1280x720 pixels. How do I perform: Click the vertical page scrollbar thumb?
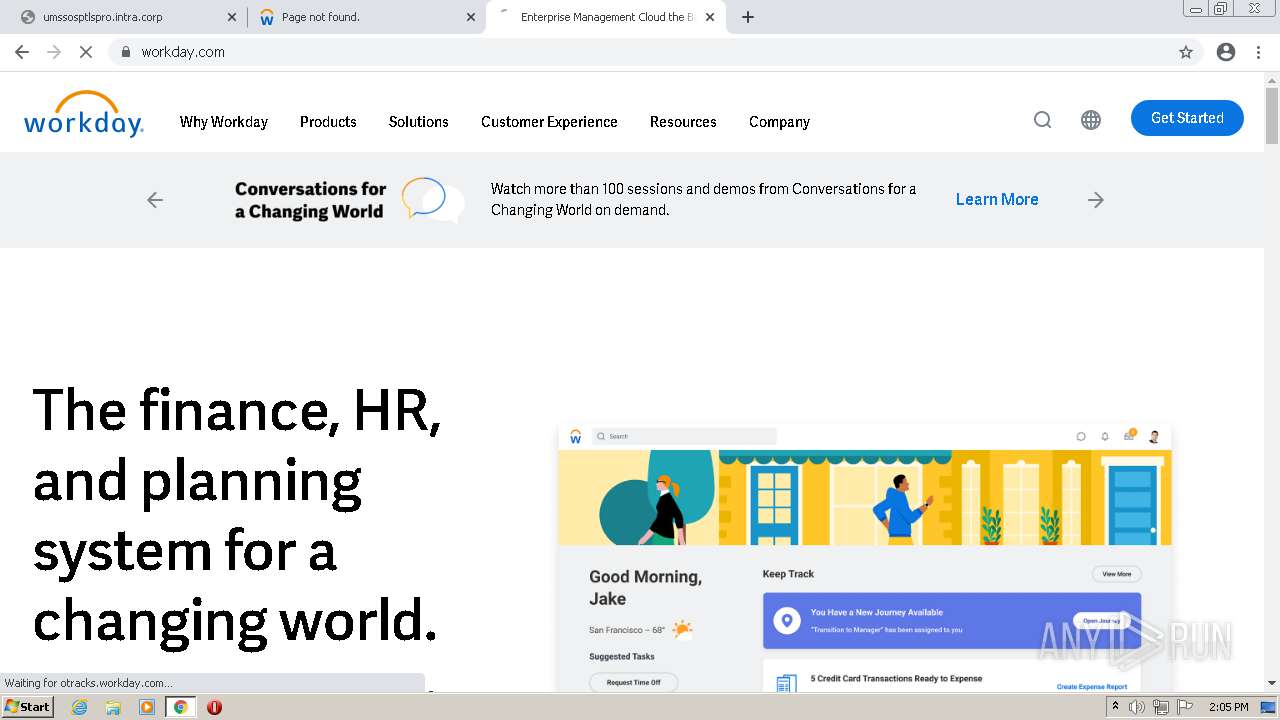pyautogui.click(x=1272, y=115)
